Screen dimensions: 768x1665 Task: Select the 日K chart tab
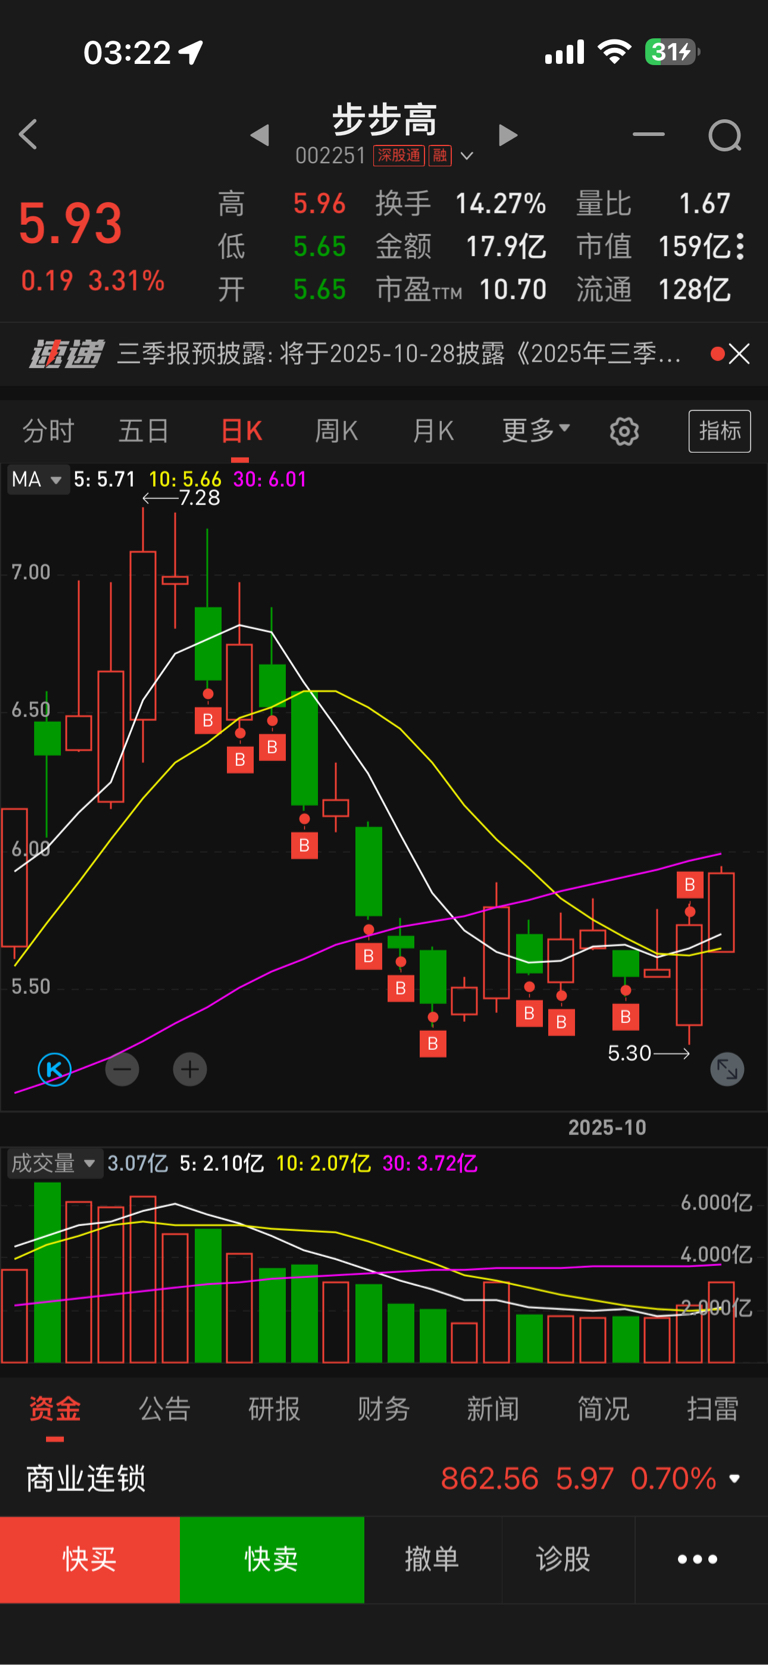coord(241,431)
